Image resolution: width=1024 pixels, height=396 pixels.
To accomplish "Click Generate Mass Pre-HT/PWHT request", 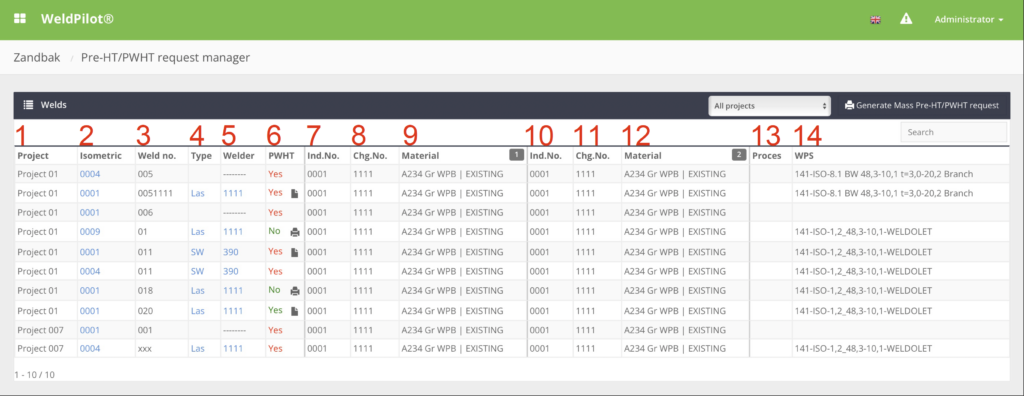I will [921, 105].
